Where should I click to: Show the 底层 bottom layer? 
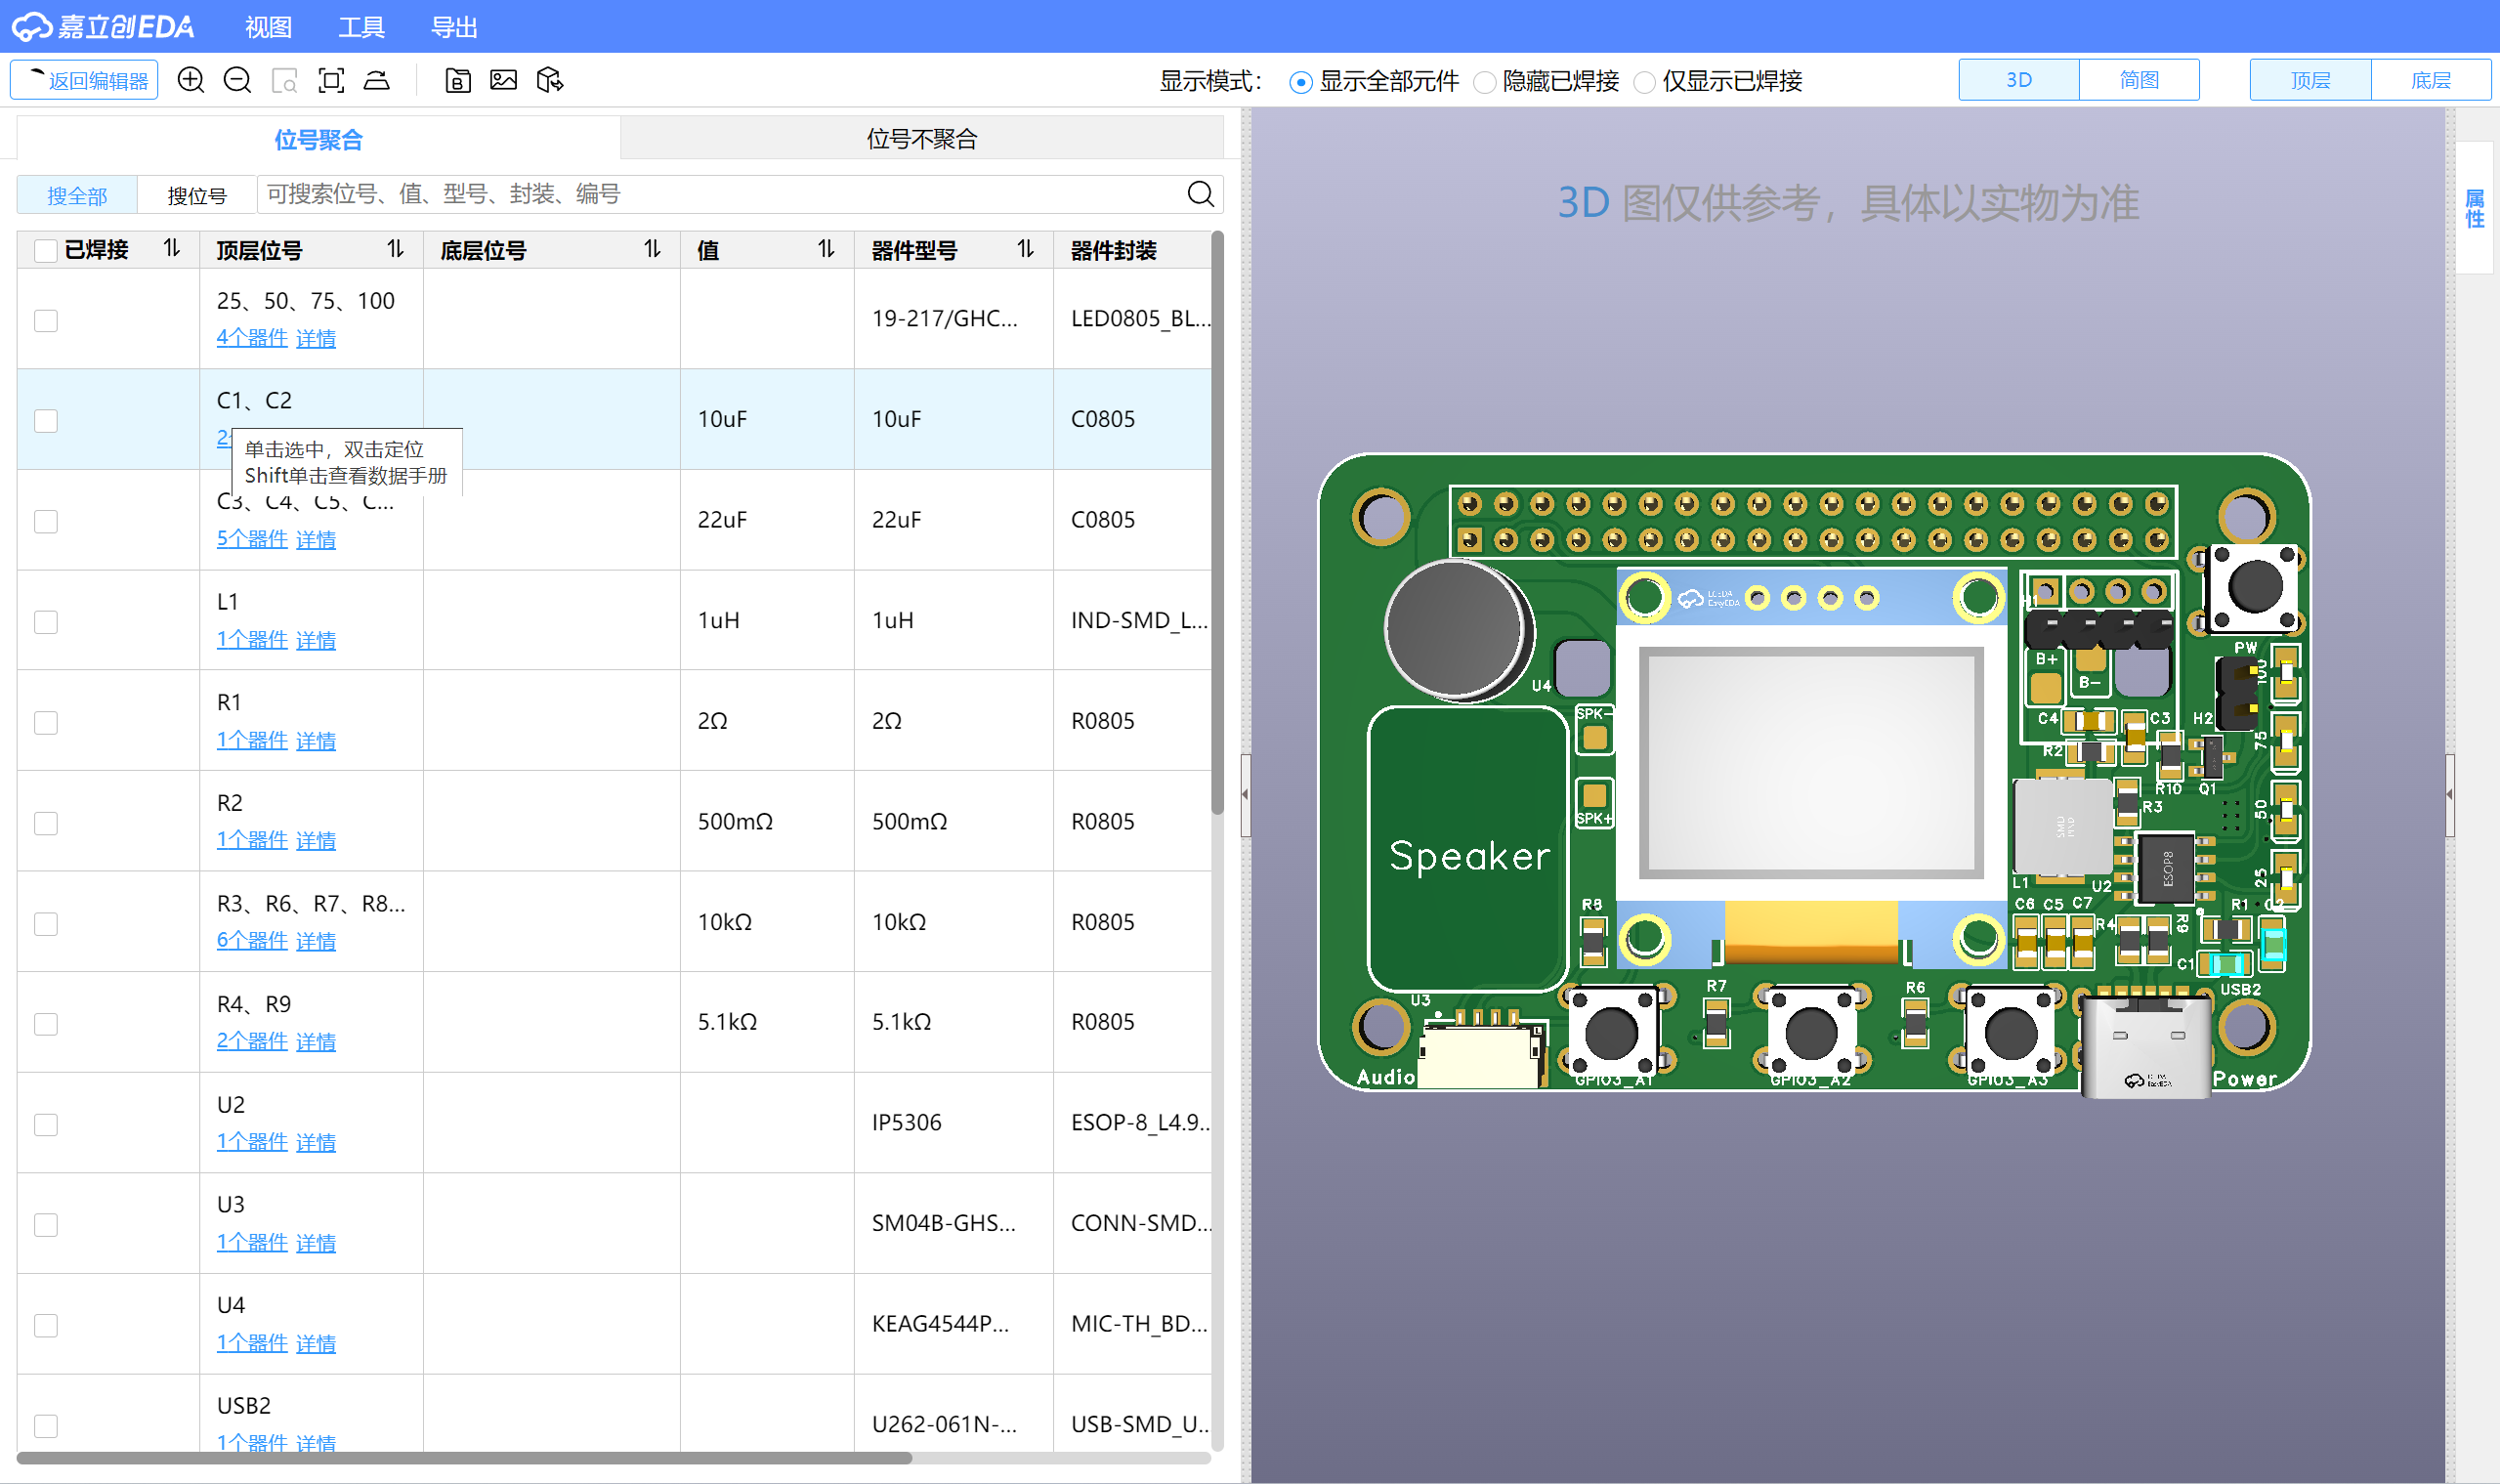pos(2431,80)
